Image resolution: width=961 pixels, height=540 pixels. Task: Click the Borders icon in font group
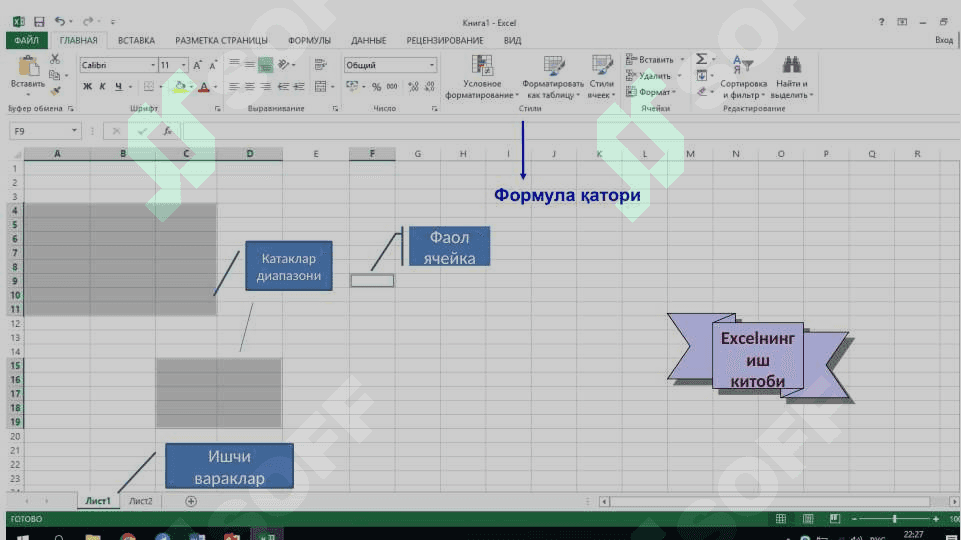(x=149, y=86)
